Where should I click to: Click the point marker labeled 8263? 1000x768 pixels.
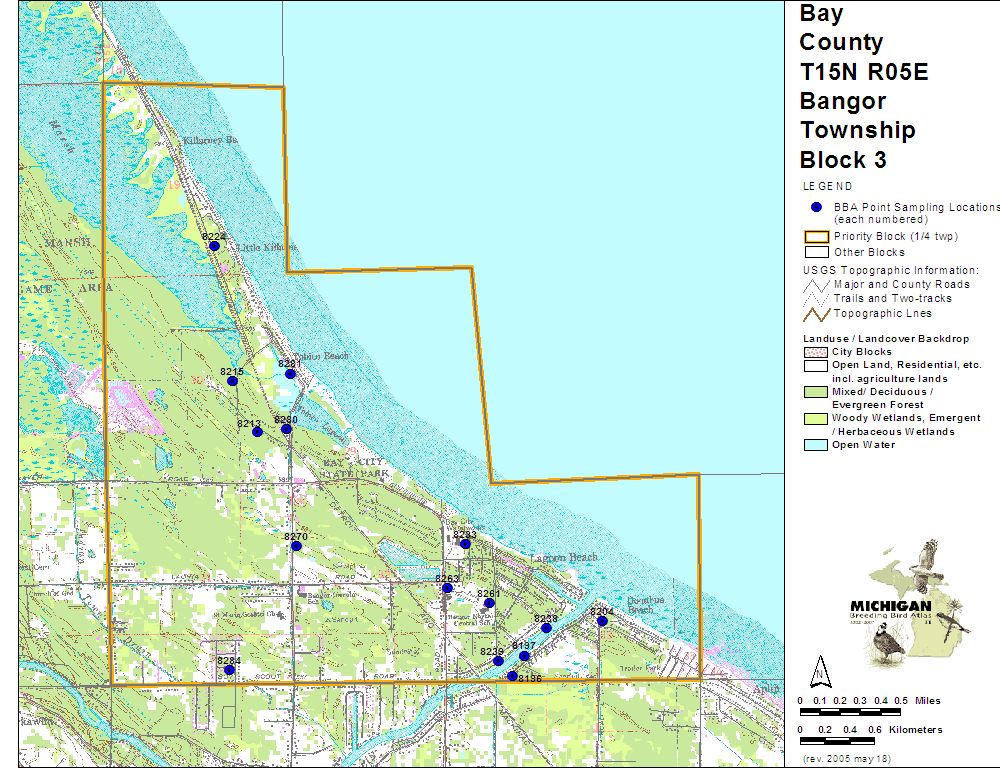point(447,588)
